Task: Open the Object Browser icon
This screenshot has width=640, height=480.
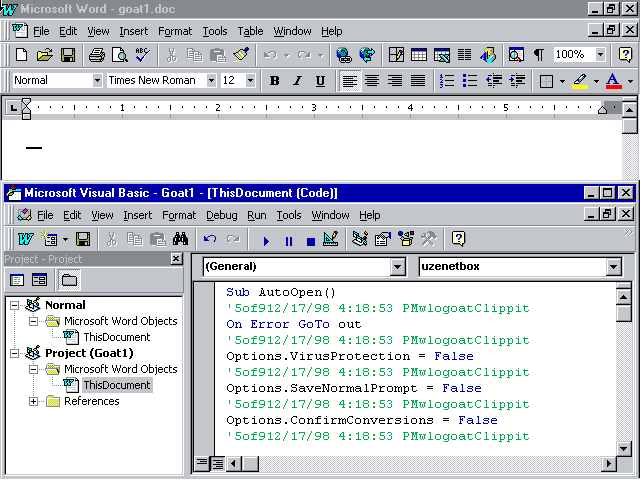Action: pyautogui.click(x=406, y=239)
